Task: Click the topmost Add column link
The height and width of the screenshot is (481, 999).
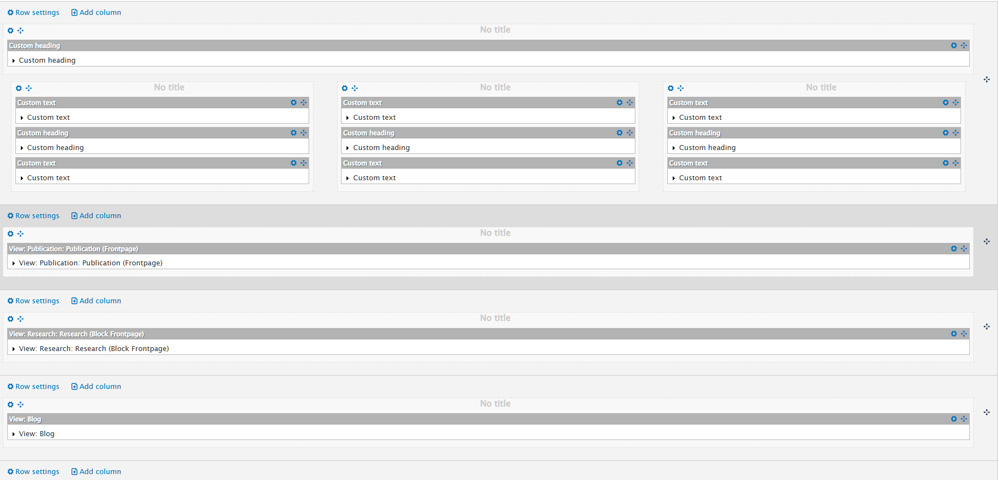Action: (x=96, y=13)
